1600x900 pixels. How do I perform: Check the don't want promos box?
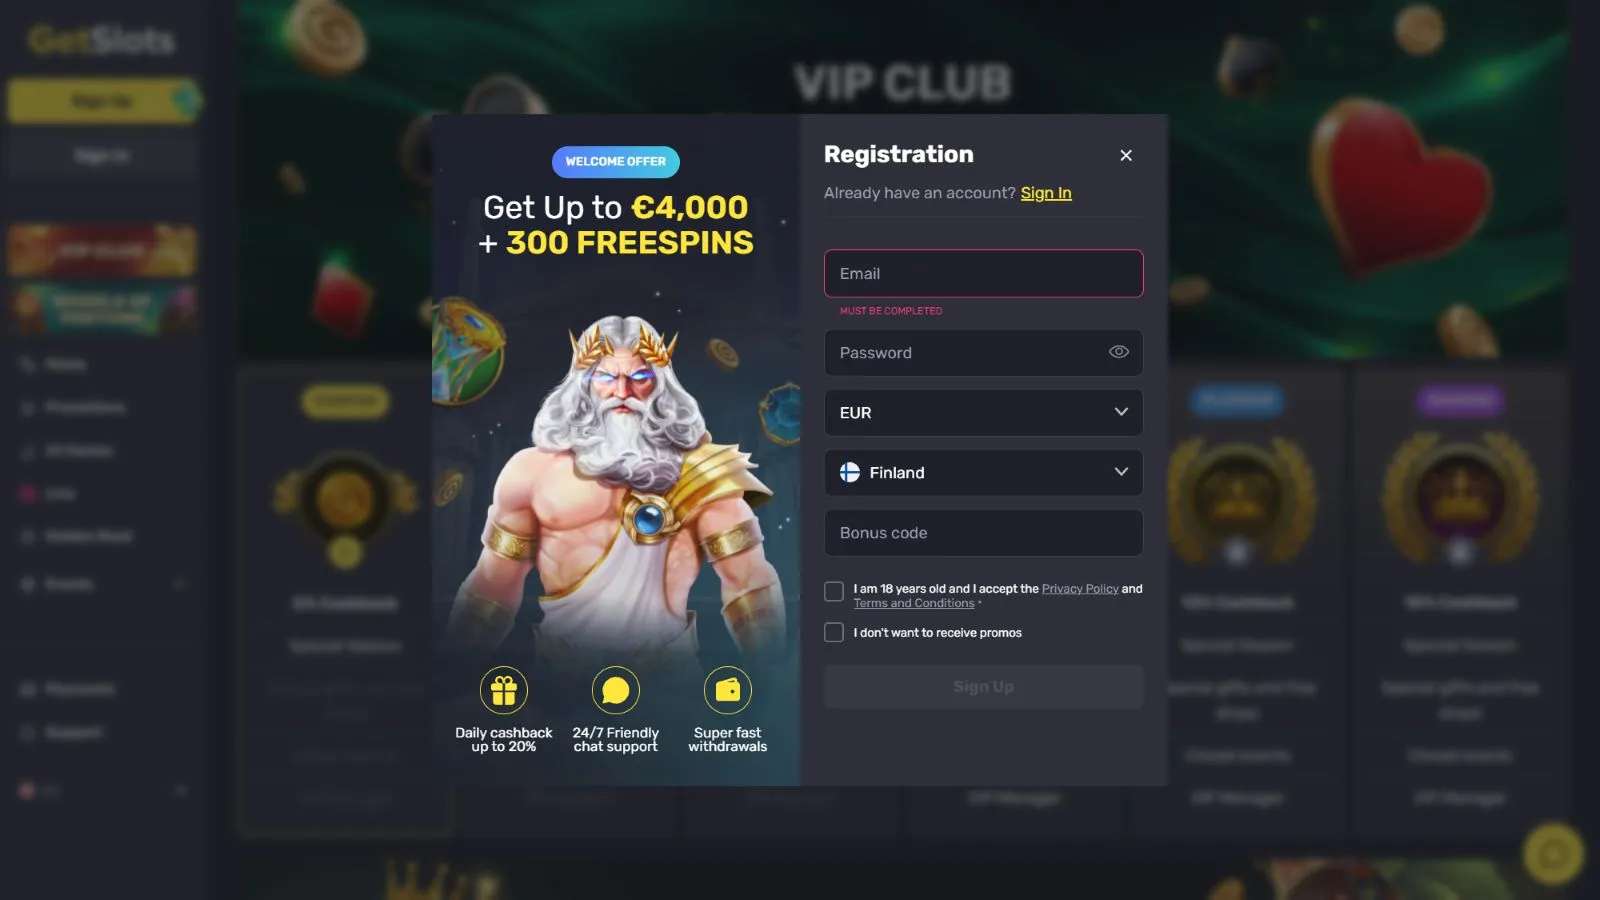pyautogui.click(x=834, y=632)
